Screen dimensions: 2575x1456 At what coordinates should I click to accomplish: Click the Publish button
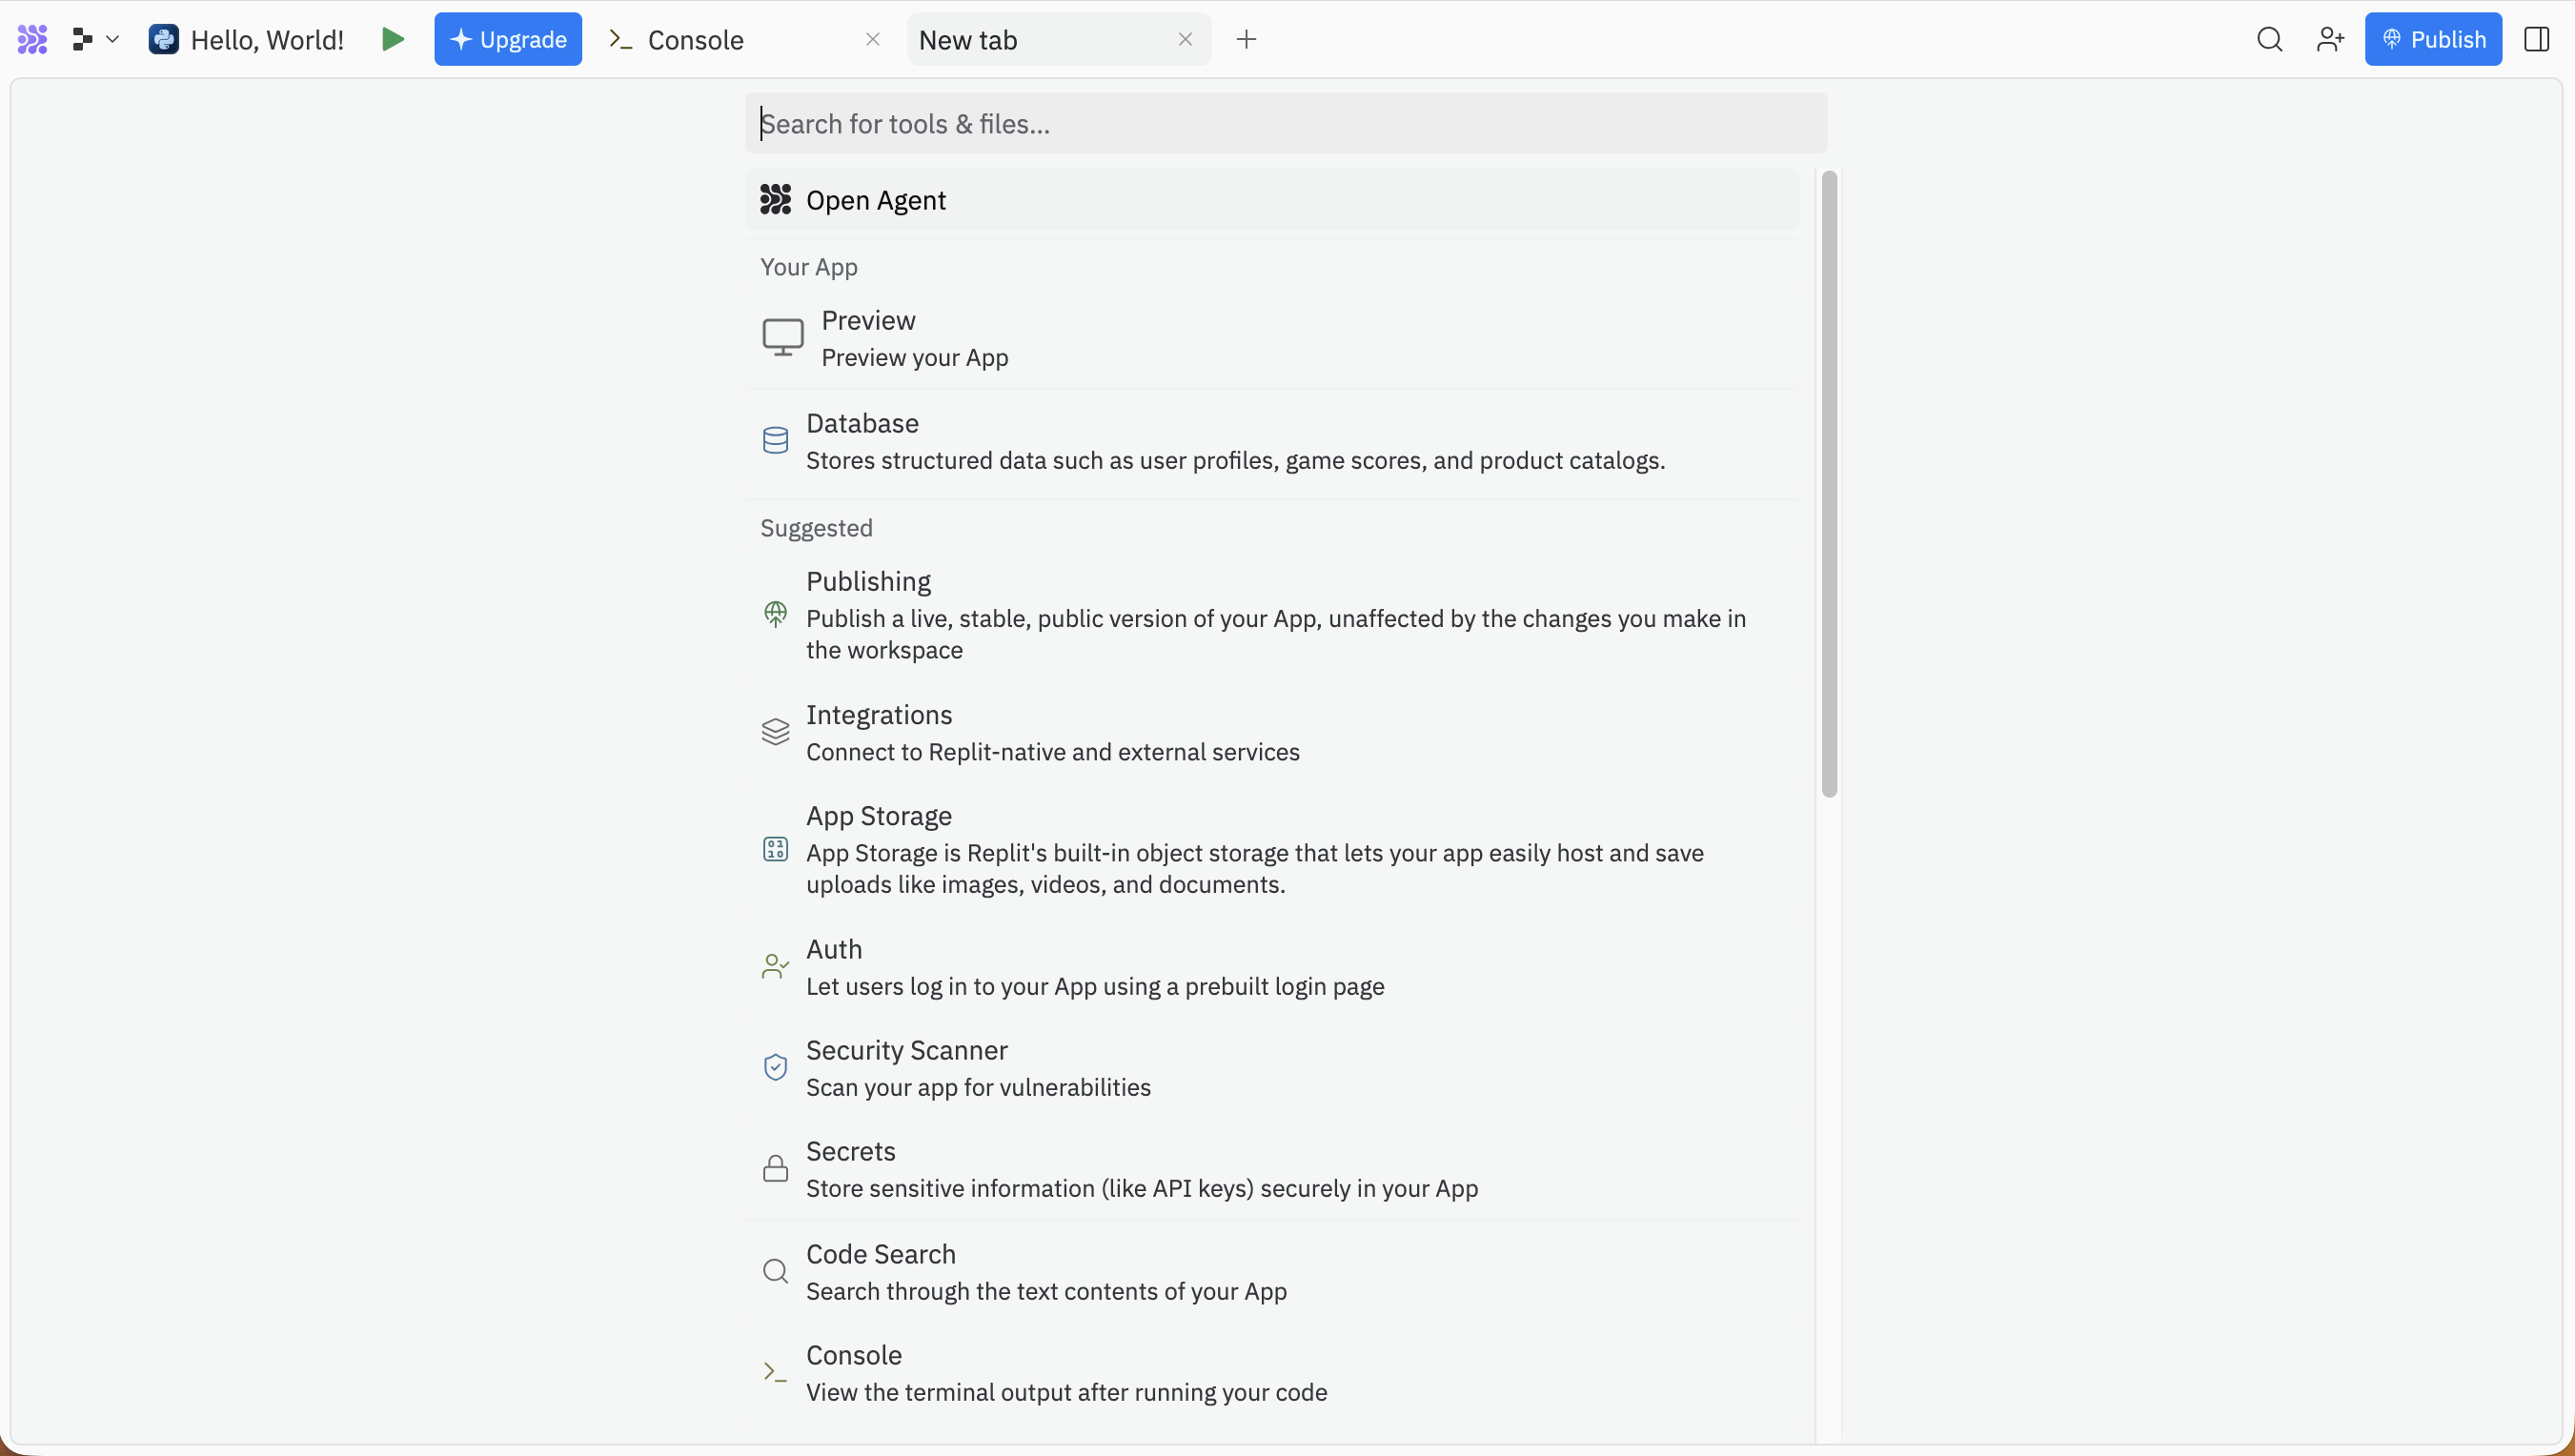click(2432, 39)
